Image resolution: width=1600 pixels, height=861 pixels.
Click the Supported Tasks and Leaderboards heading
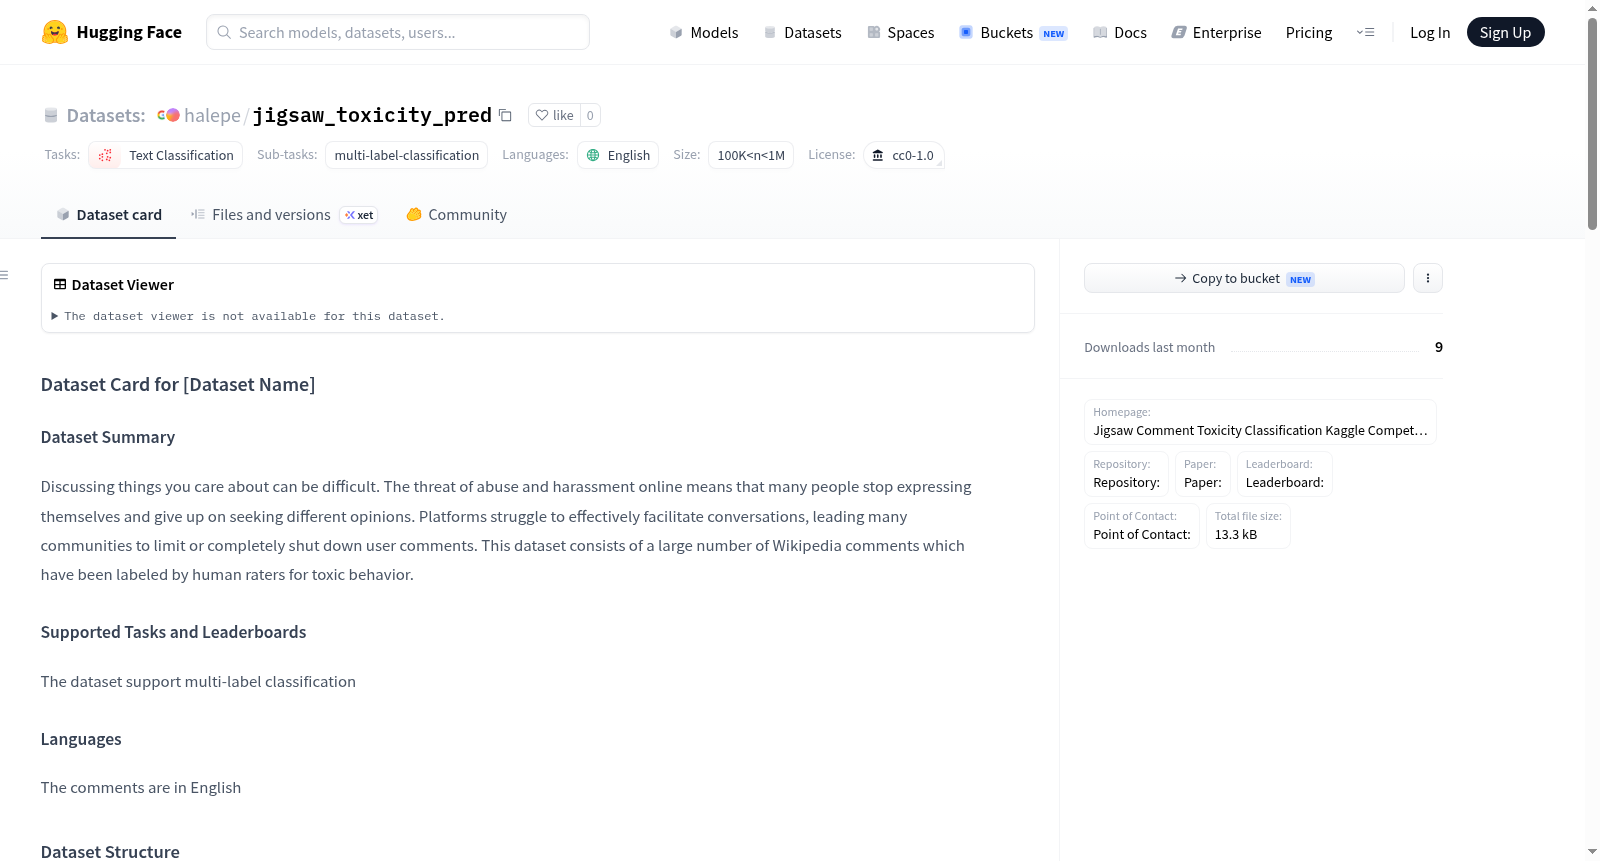(174, 632)
